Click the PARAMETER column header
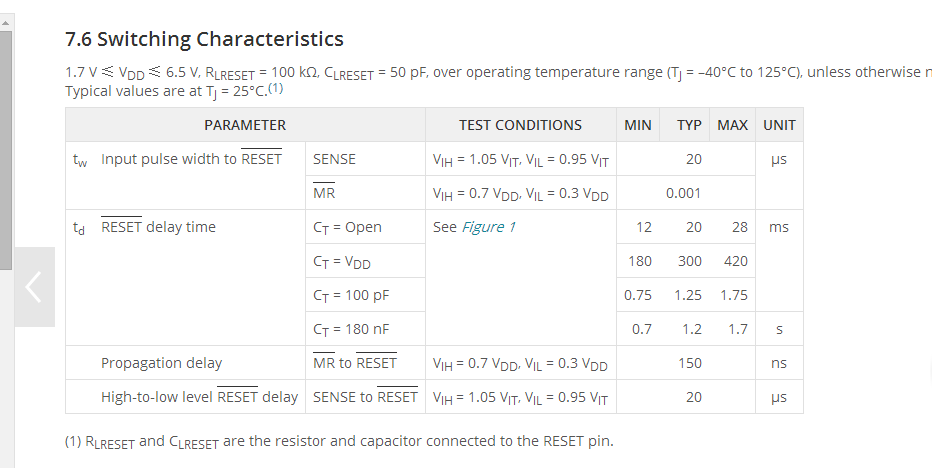The image size is (932, 468). click(245, 125)
